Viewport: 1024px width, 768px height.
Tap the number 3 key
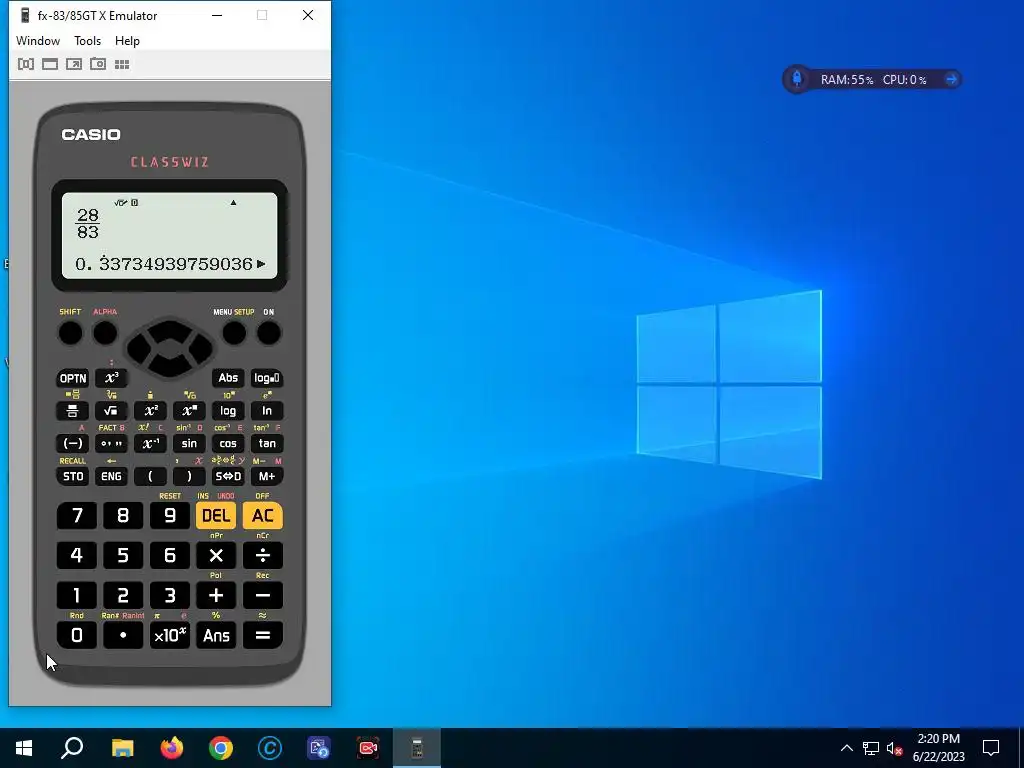[170, 596]
